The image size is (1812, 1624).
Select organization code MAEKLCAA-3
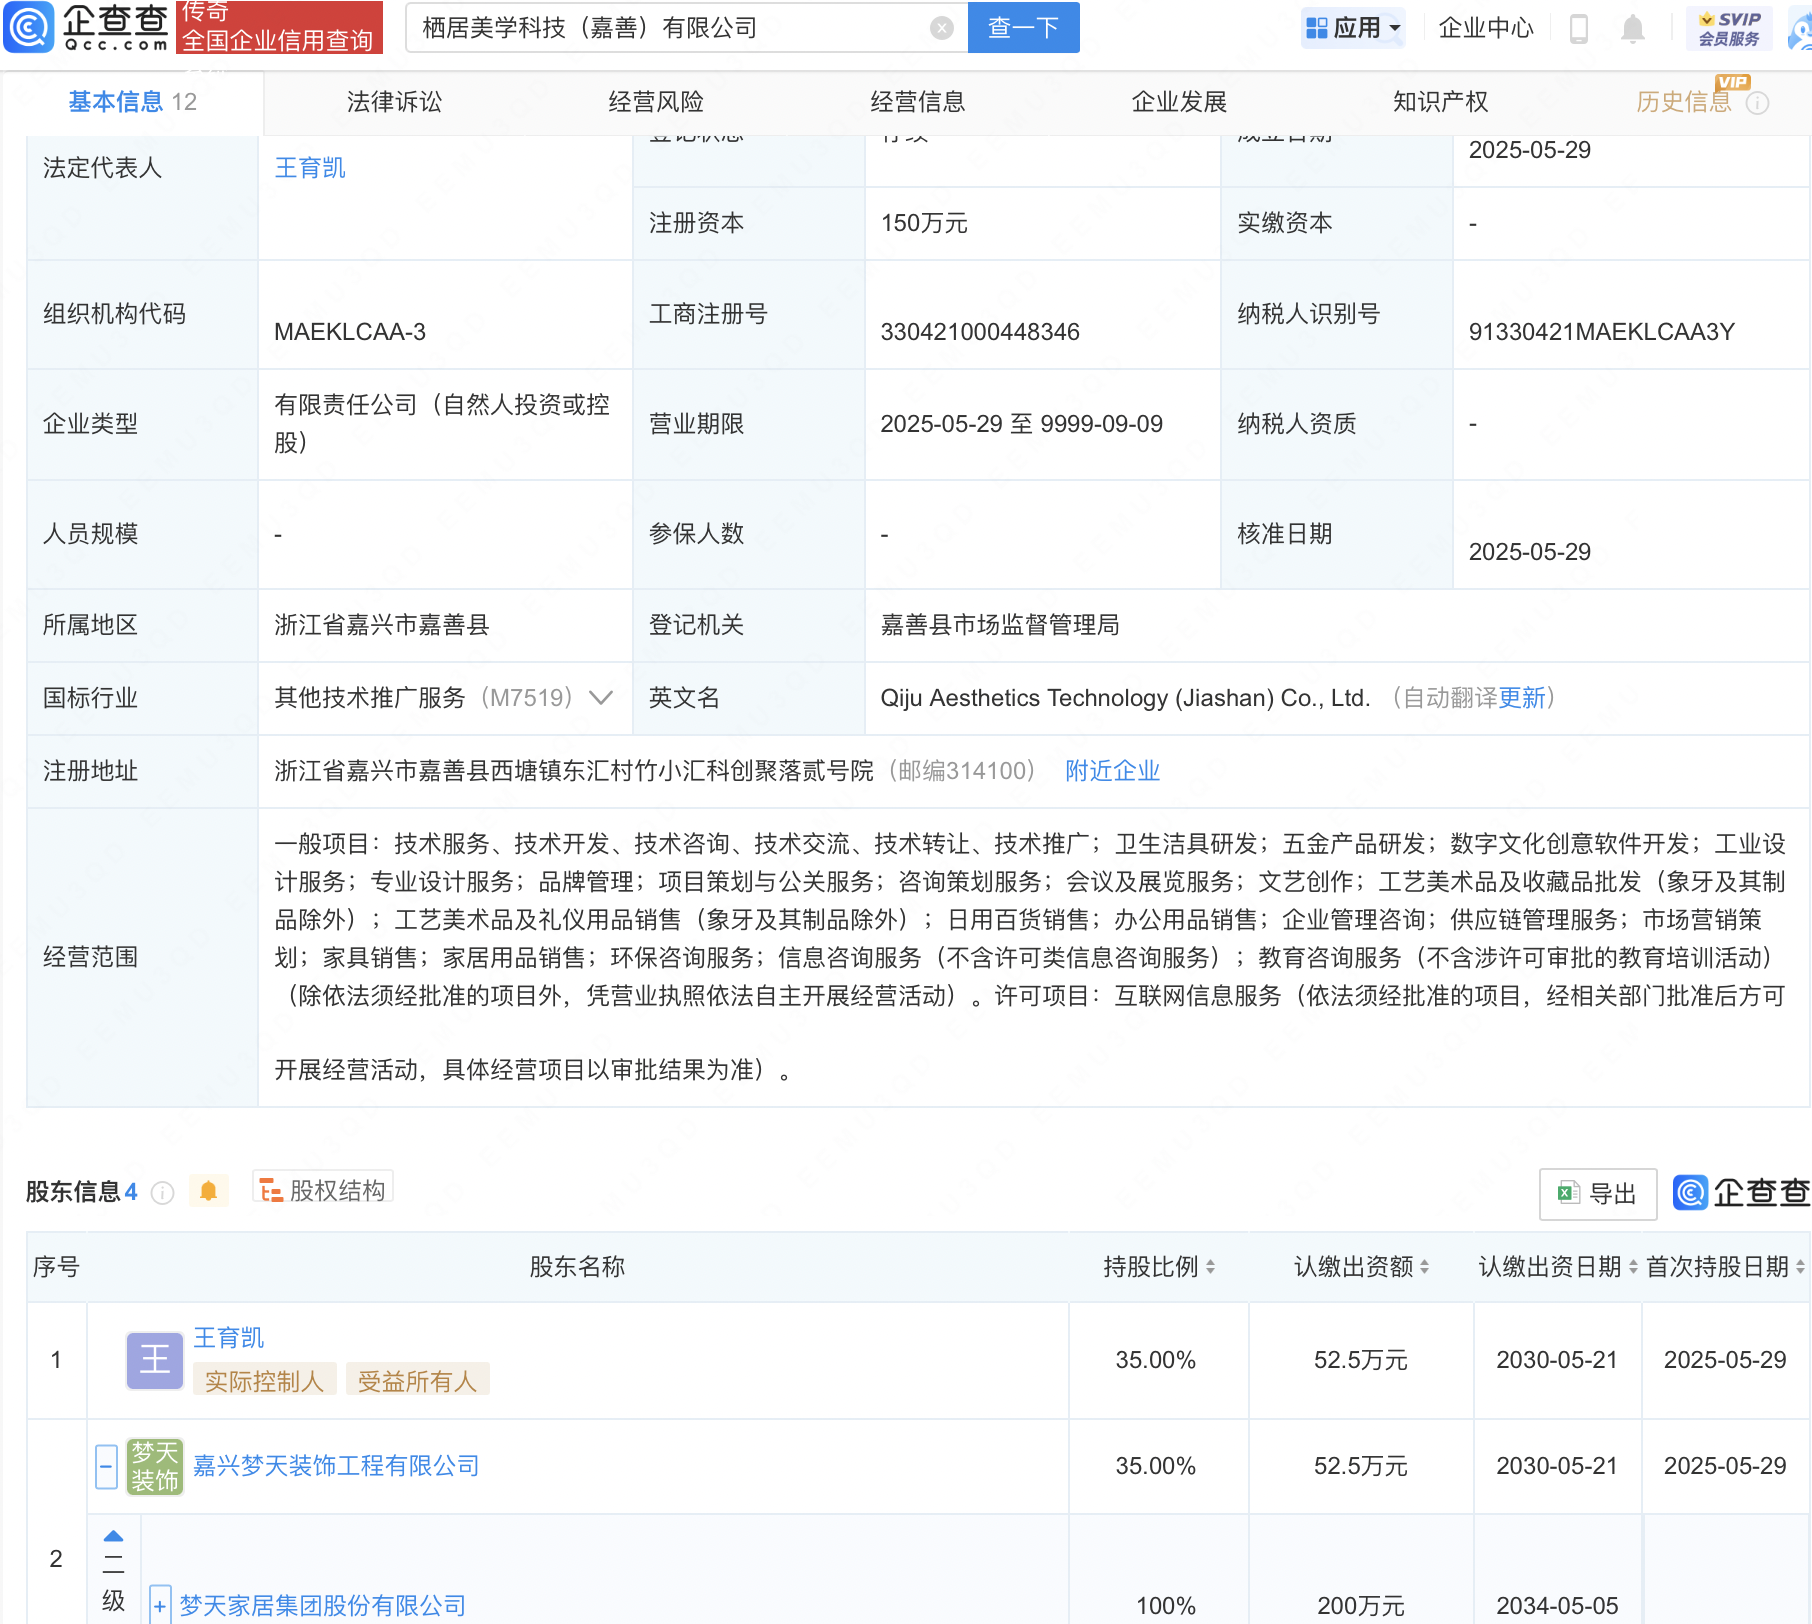pyautogui.click(x=349, y=332)
